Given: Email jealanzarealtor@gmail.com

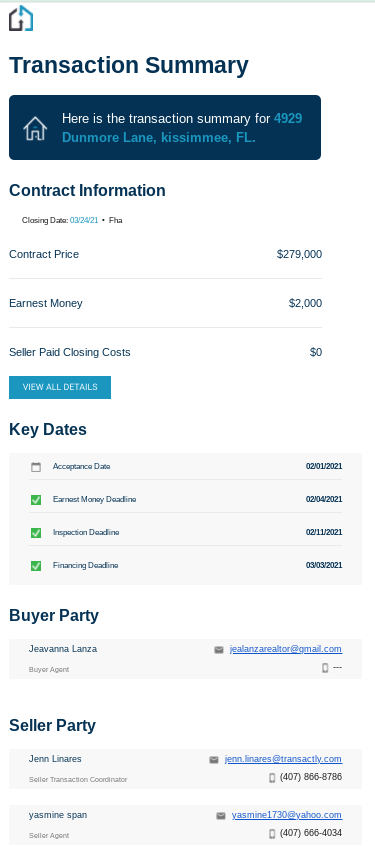Looking at the screenshot, I should (x=285, y=649).
